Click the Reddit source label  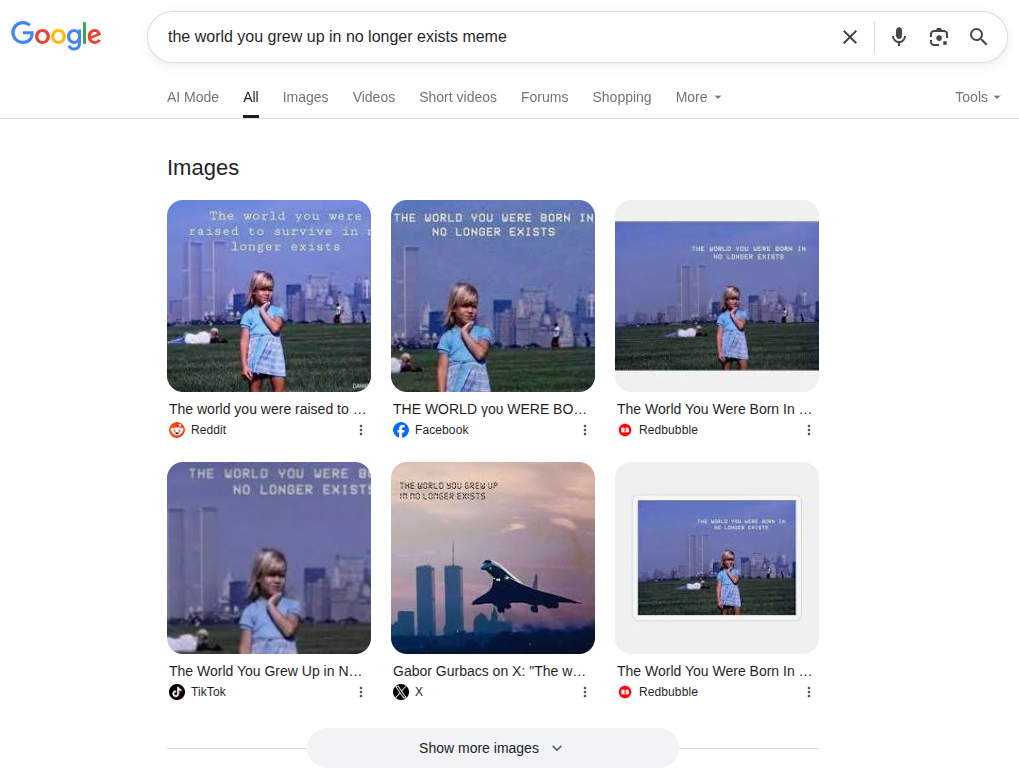pos(209,430)
